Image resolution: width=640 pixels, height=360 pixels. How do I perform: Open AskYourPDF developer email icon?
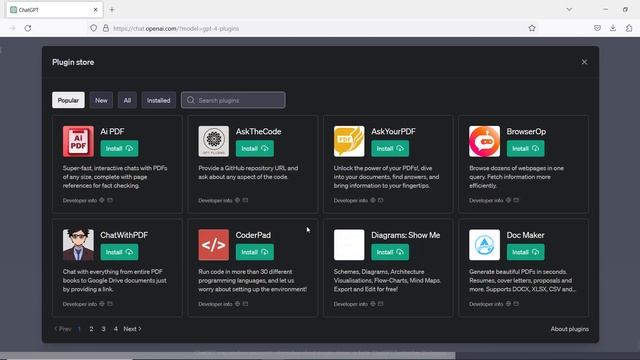380,200
